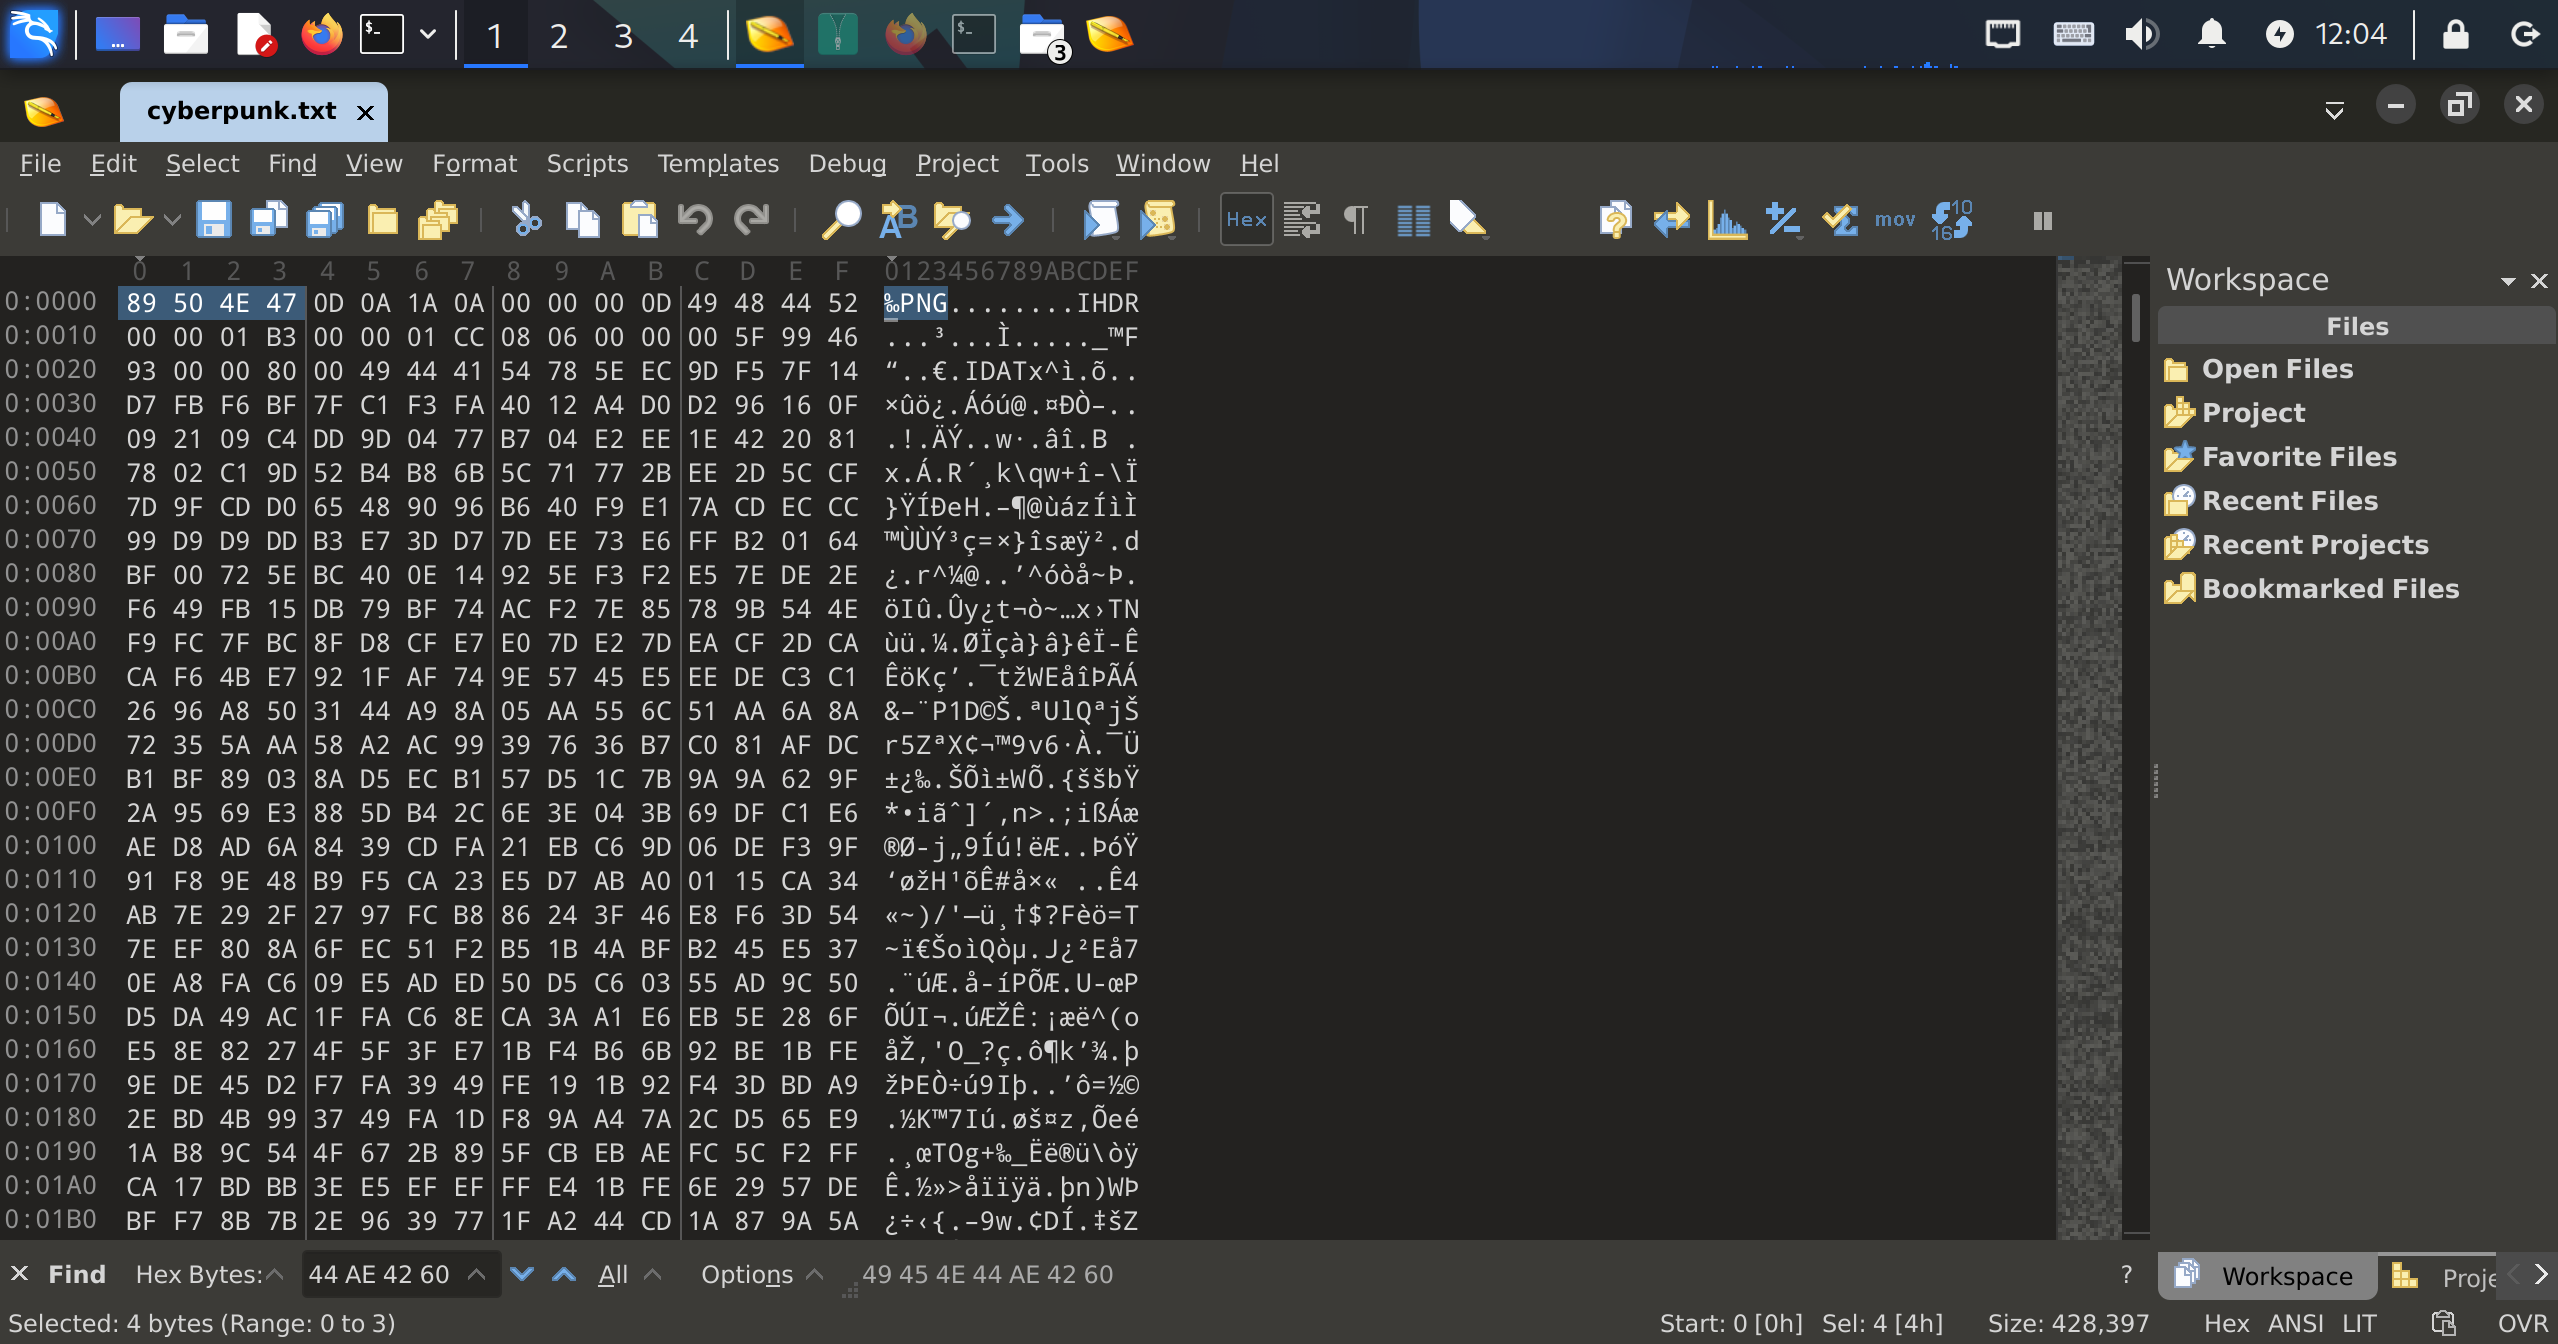Viewport: 2558px width, 1344px height.
Task: Click the Find hex bytes input field
Action: 380,1274
